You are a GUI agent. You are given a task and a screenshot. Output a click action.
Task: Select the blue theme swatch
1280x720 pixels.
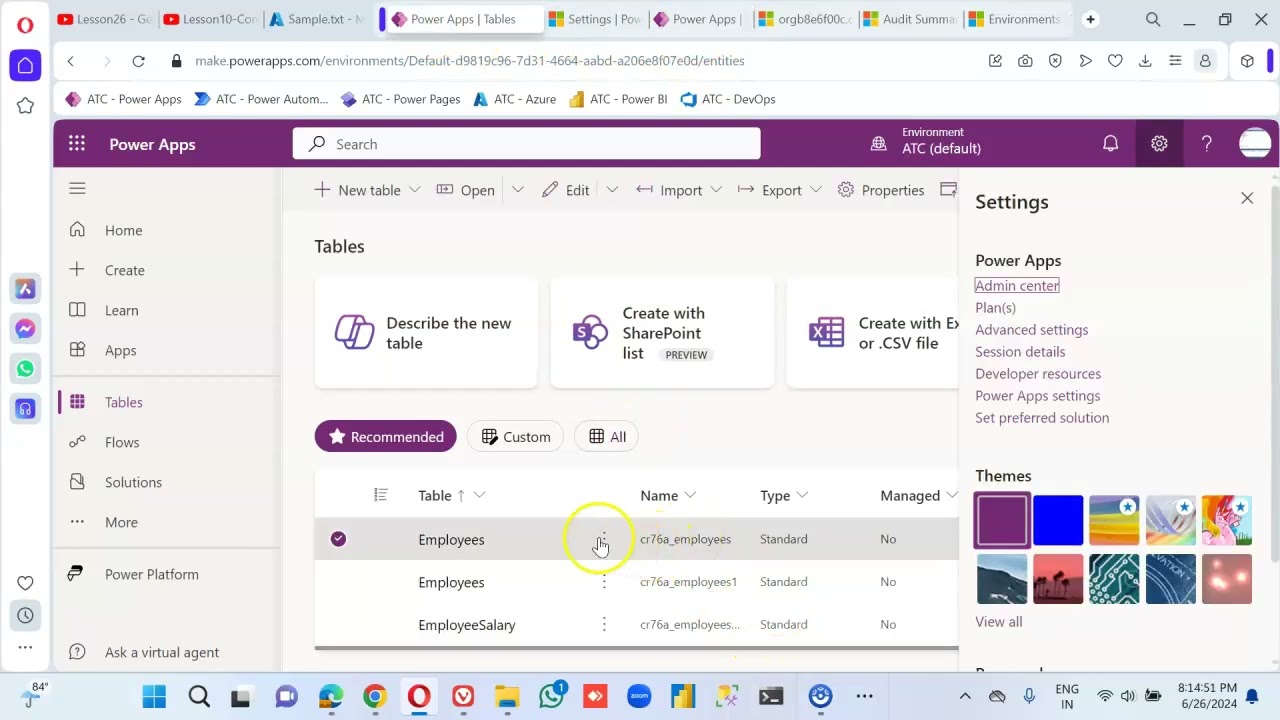click(x=1058, y=521)
